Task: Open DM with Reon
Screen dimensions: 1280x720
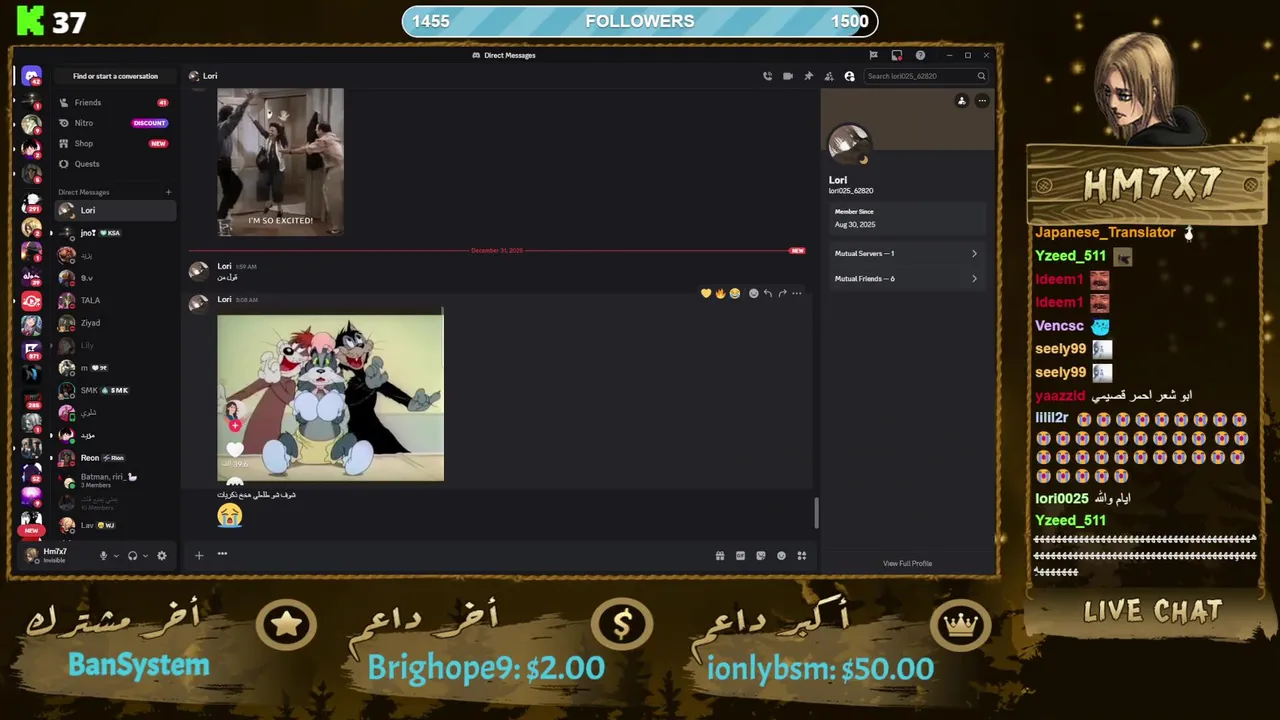Action: pos(114,457)
